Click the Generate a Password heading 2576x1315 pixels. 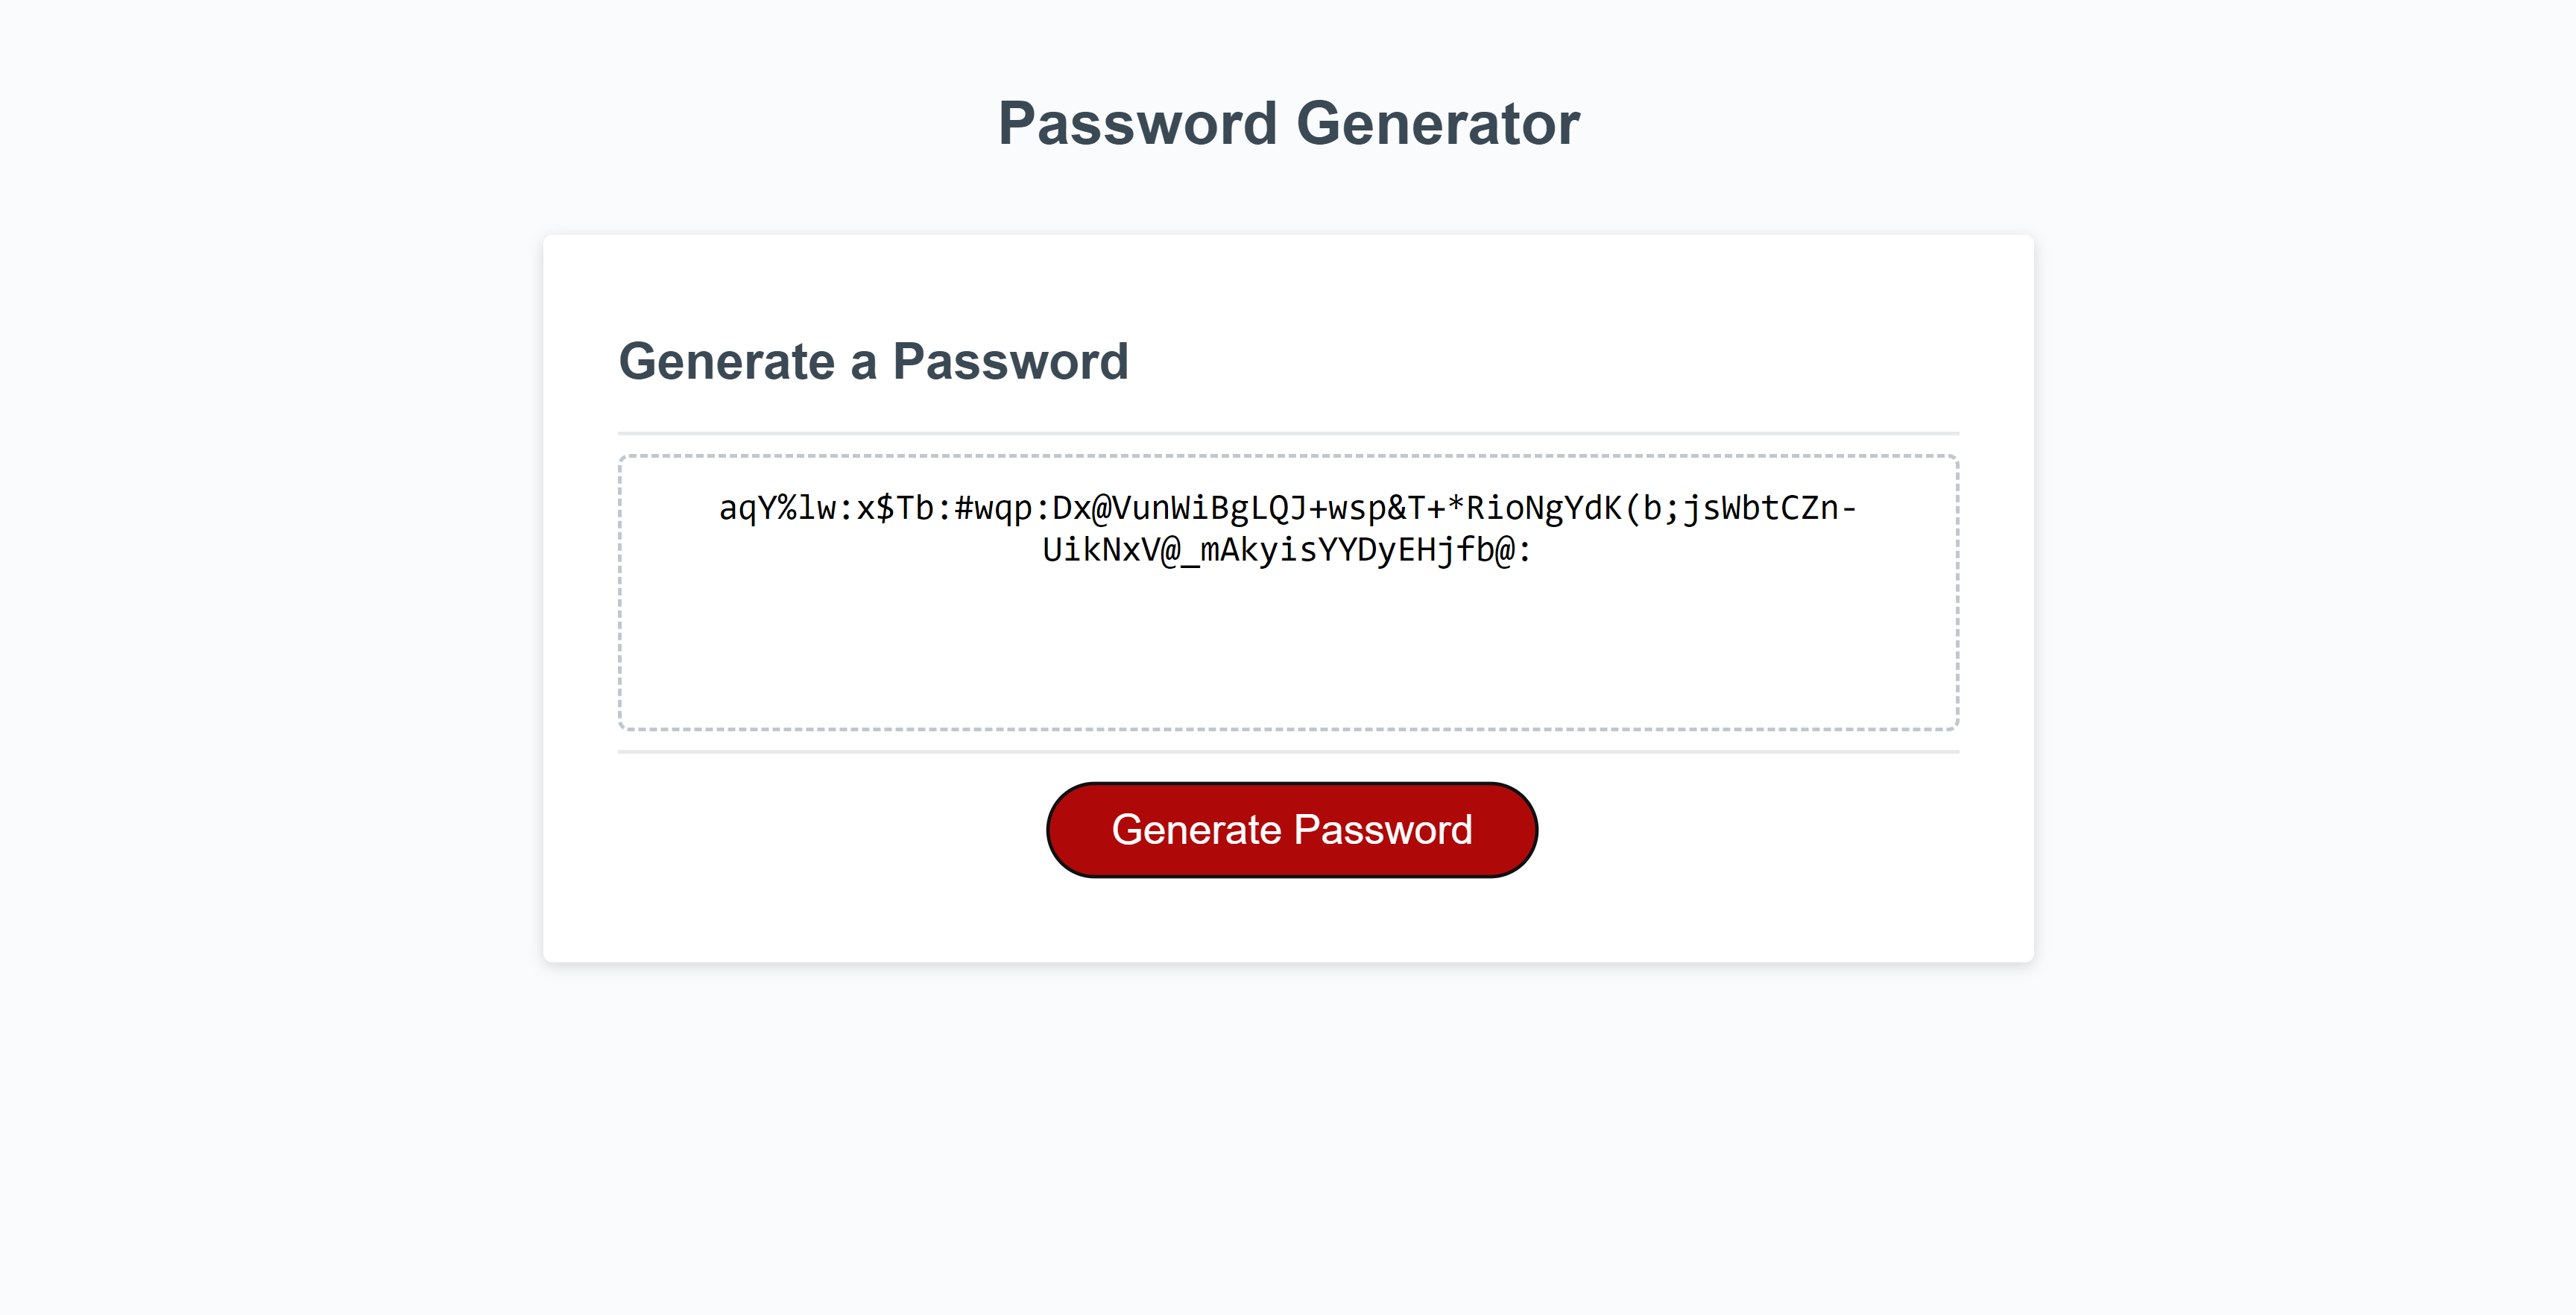pyautogui.click(x=876, y=362)
